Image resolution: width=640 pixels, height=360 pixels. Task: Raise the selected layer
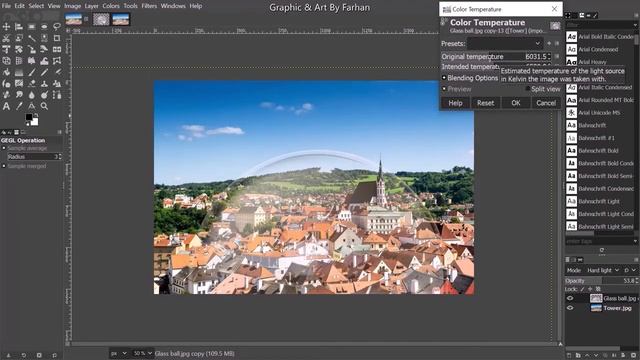(x=587, y=356)
